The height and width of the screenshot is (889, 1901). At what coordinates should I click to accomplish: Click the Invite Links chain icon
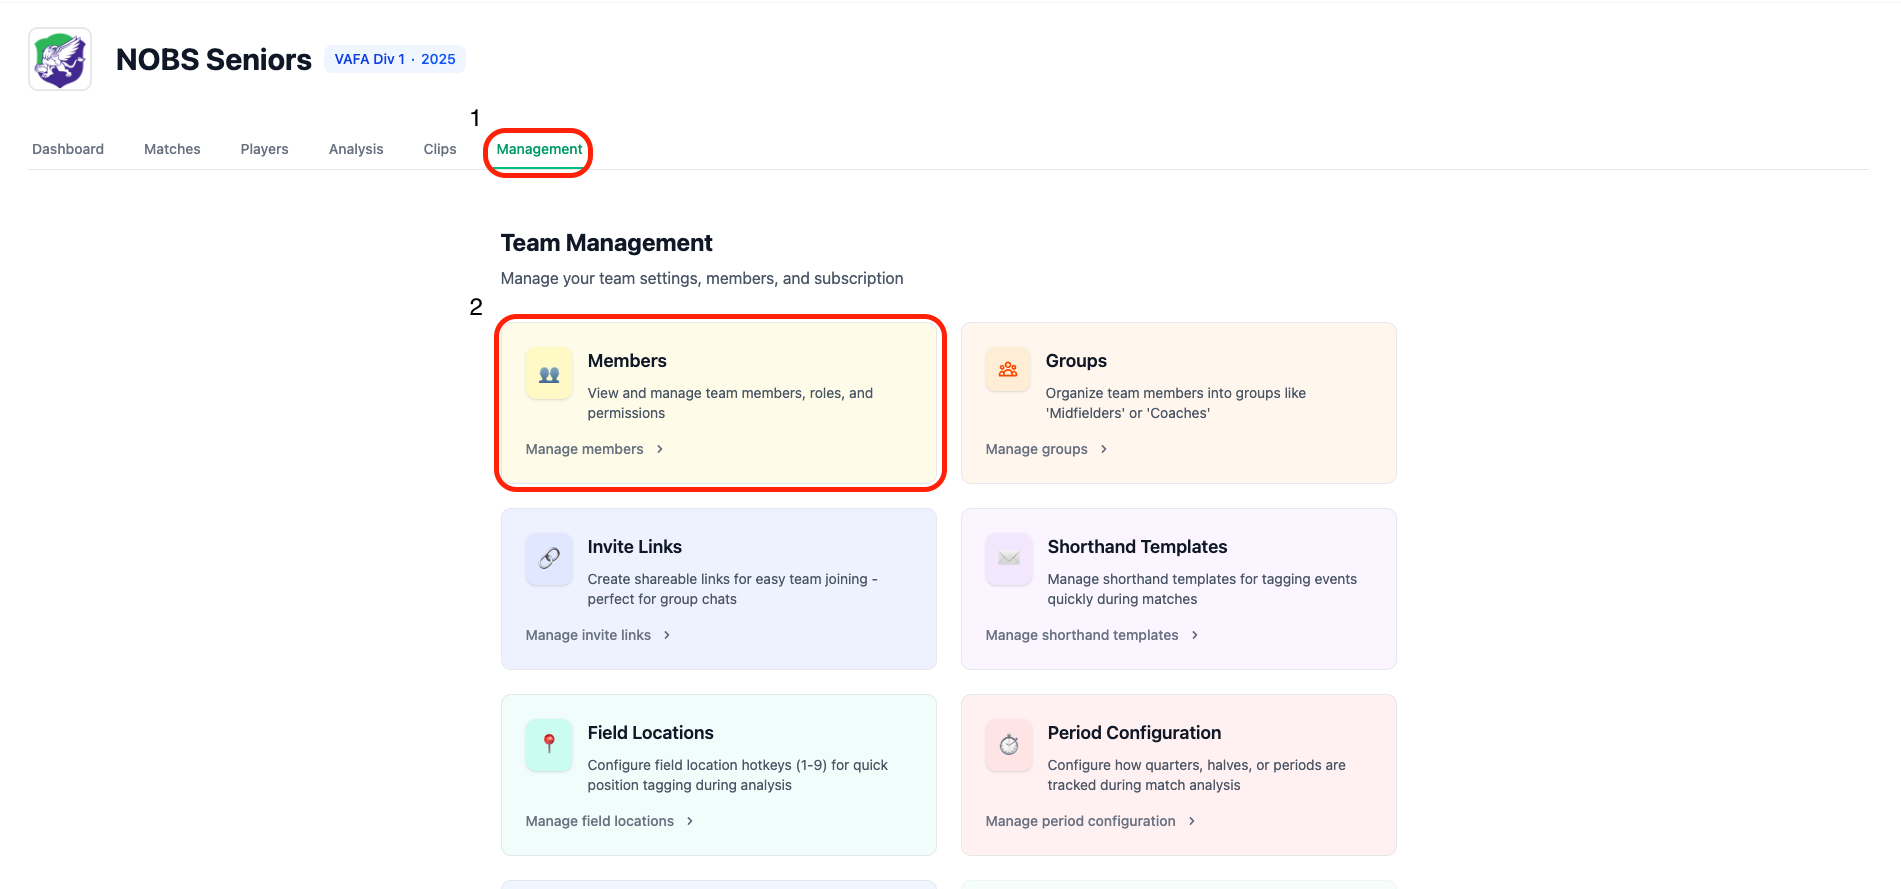(x=549, y=559)
